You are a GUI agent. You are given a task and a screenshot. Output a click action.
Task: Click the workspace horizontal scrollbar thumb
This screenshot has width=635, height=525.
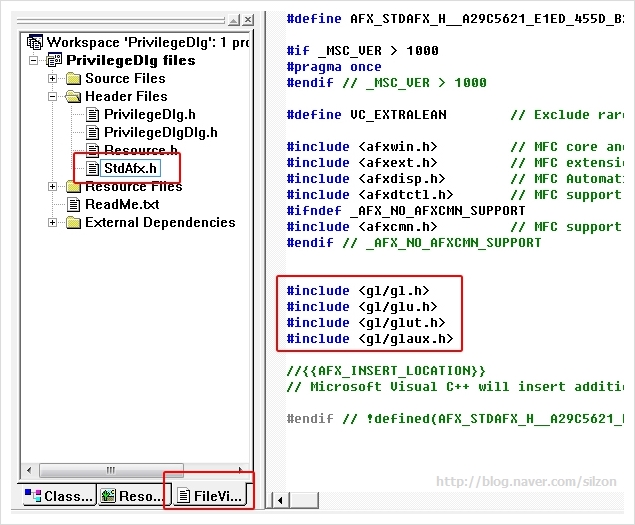(x=111, y=470)
